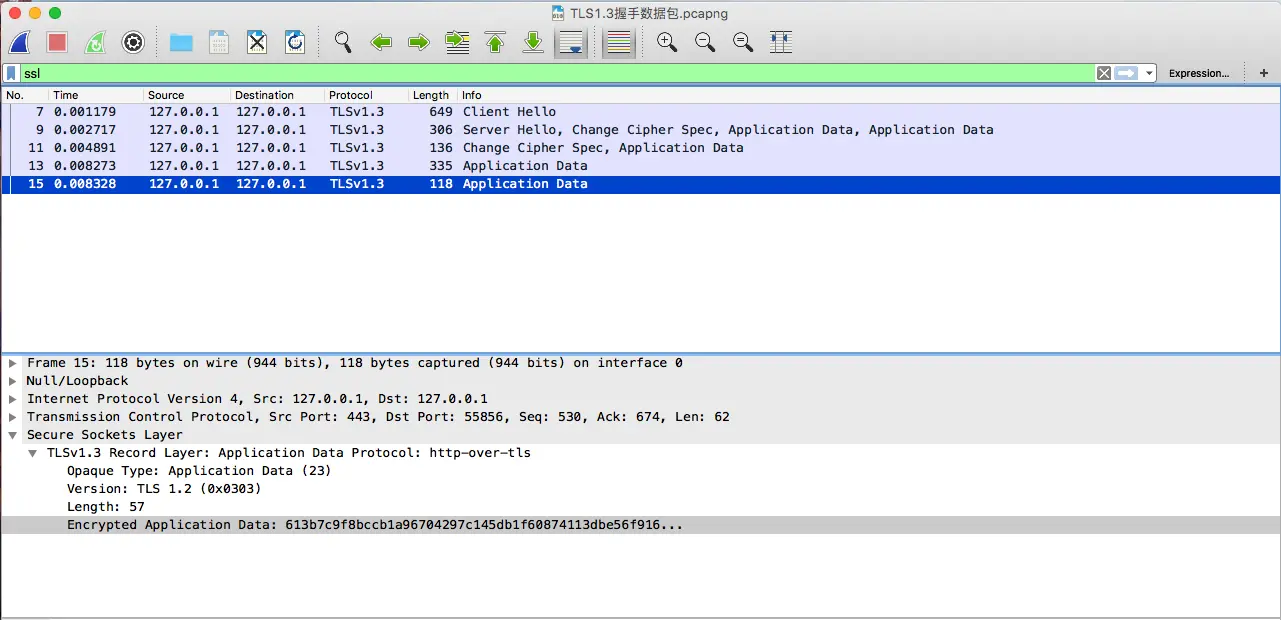Reset packet text to normal size
The height and width of the screenshot is (620, 1281).
pyautogui.click(x=743, y=42)
